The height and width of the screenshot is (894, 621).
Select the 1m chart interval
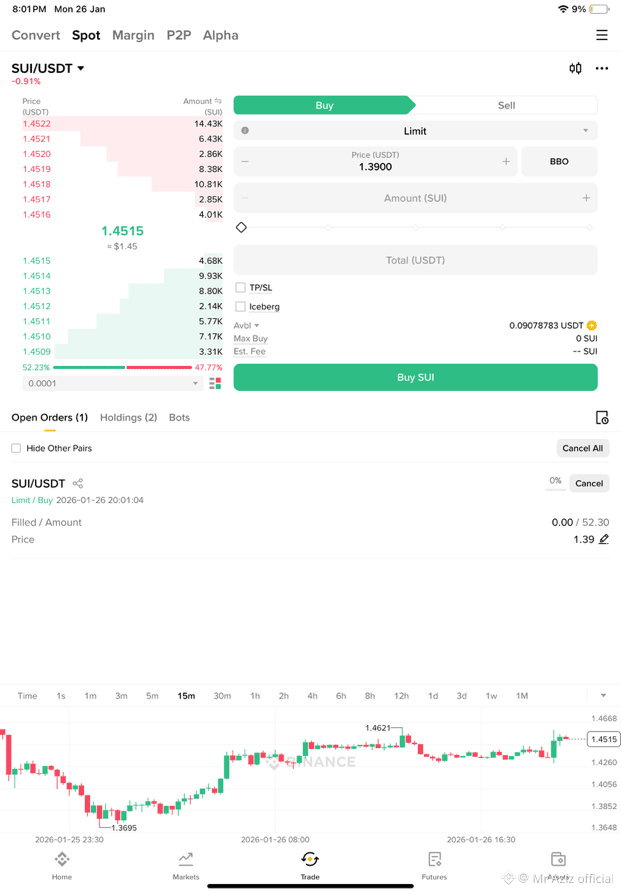click(x=91, y=696)
